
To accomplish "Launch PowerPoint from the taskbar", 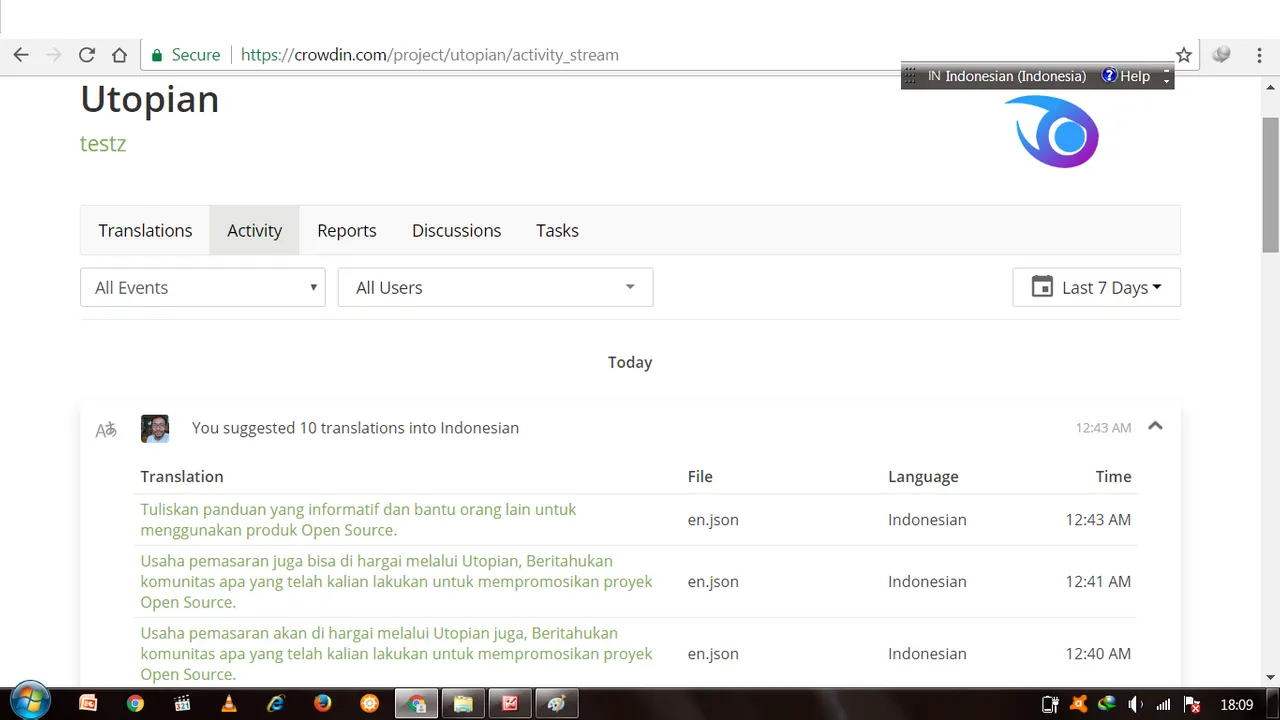I will pos(88,704).
